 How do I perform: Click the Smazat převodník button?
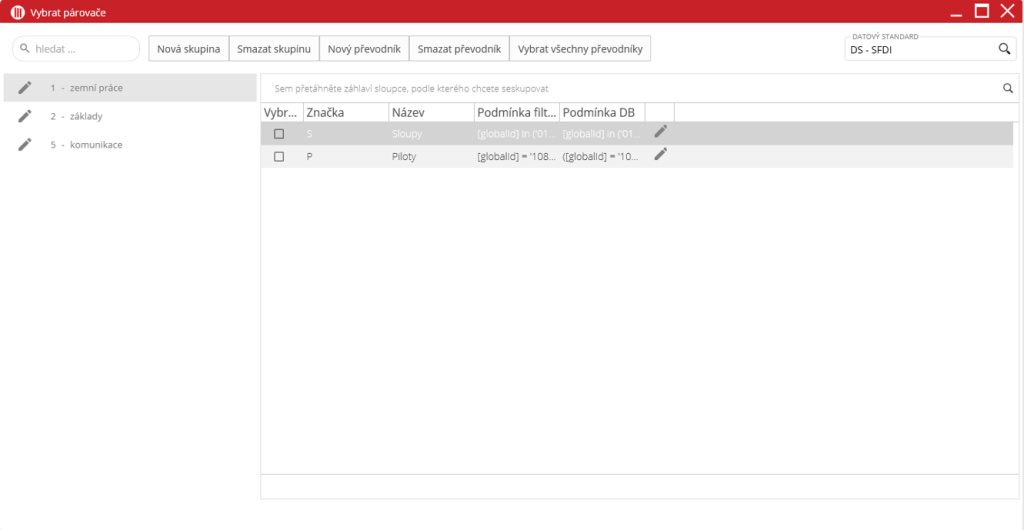459,49
